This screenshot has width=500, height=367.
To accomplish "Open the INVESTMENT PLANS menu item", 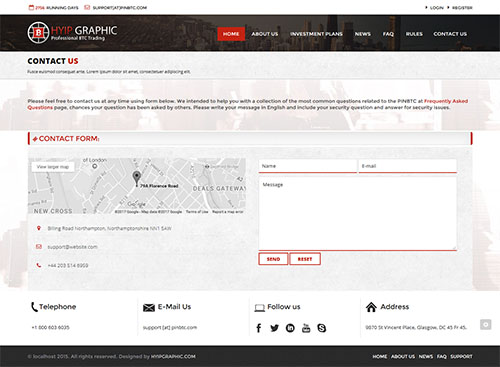I will [316, 34].
